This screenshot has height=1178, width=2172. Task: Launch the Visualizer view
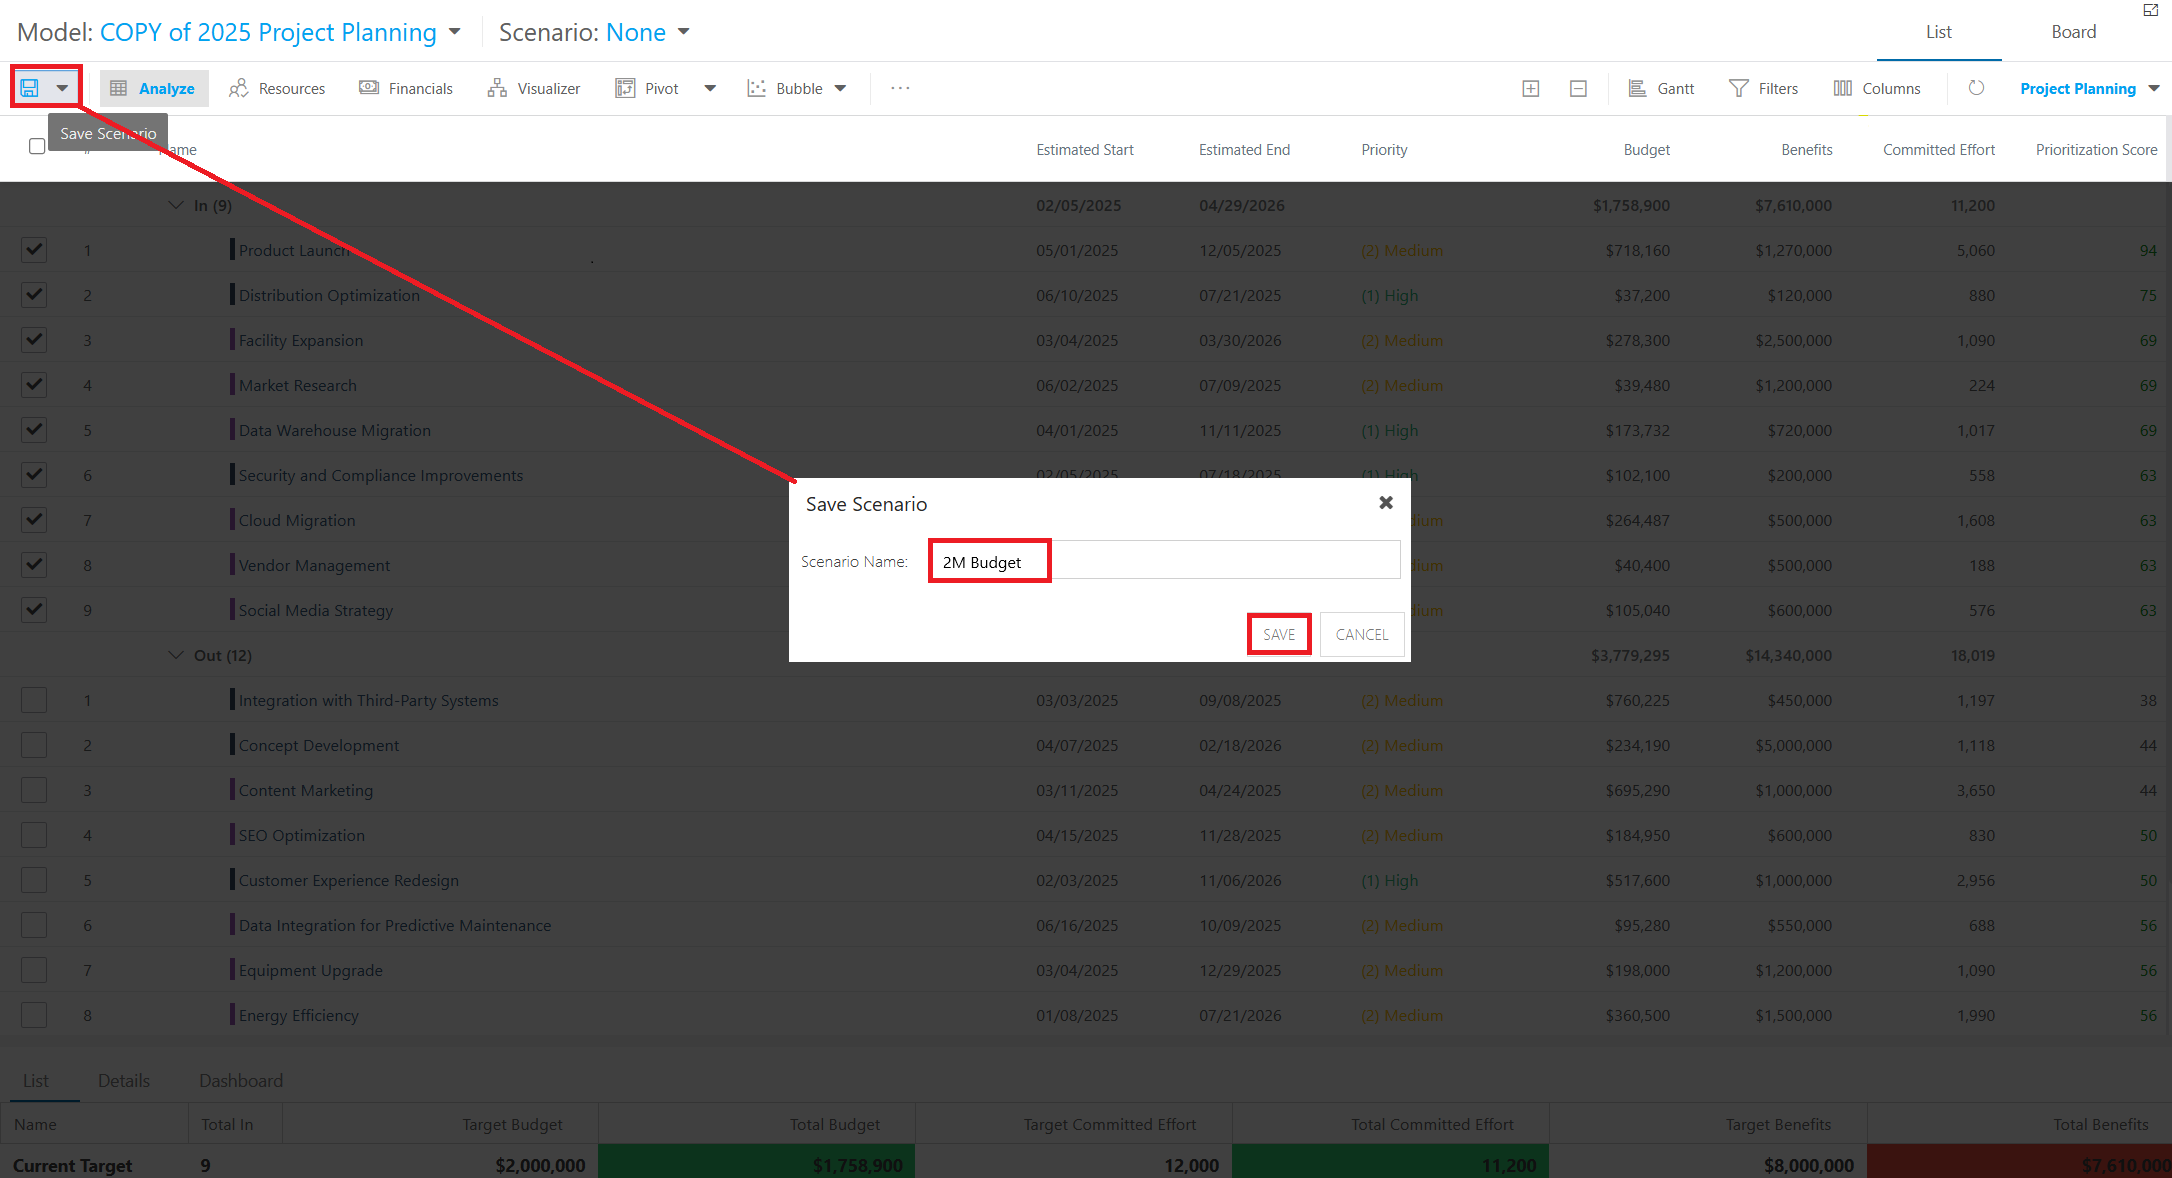(x=534, y=88)
